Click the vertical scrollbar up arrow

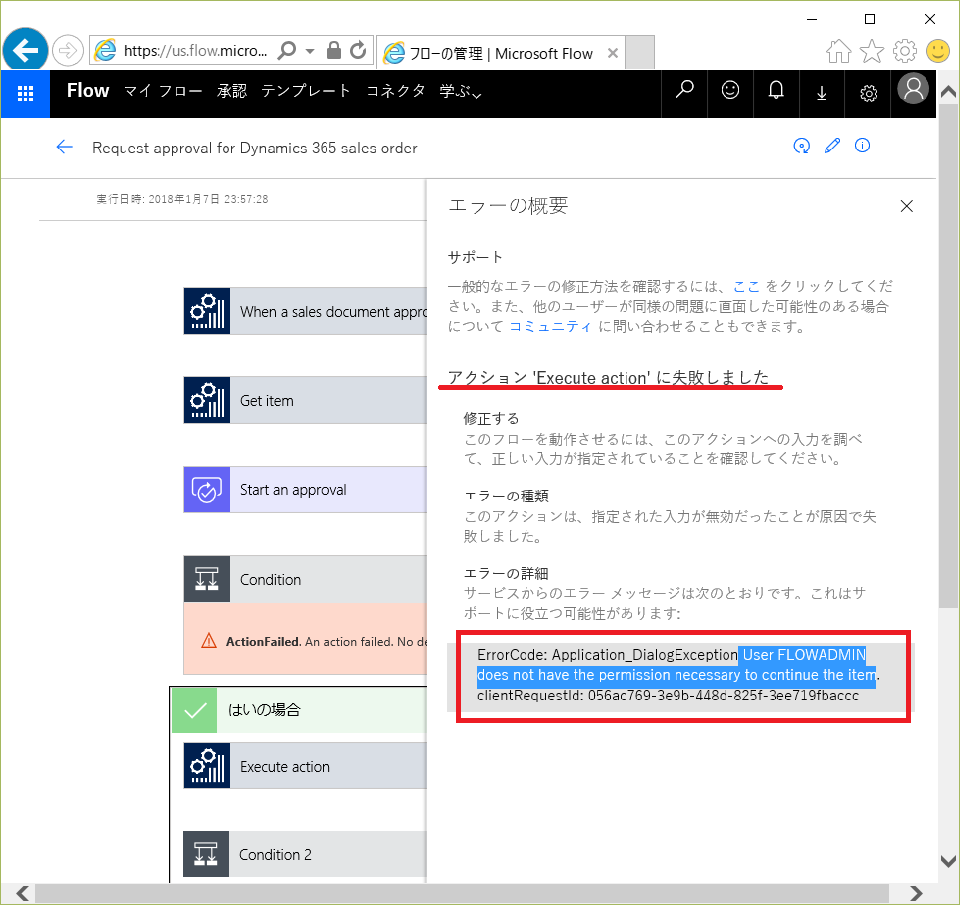point(948,92)
